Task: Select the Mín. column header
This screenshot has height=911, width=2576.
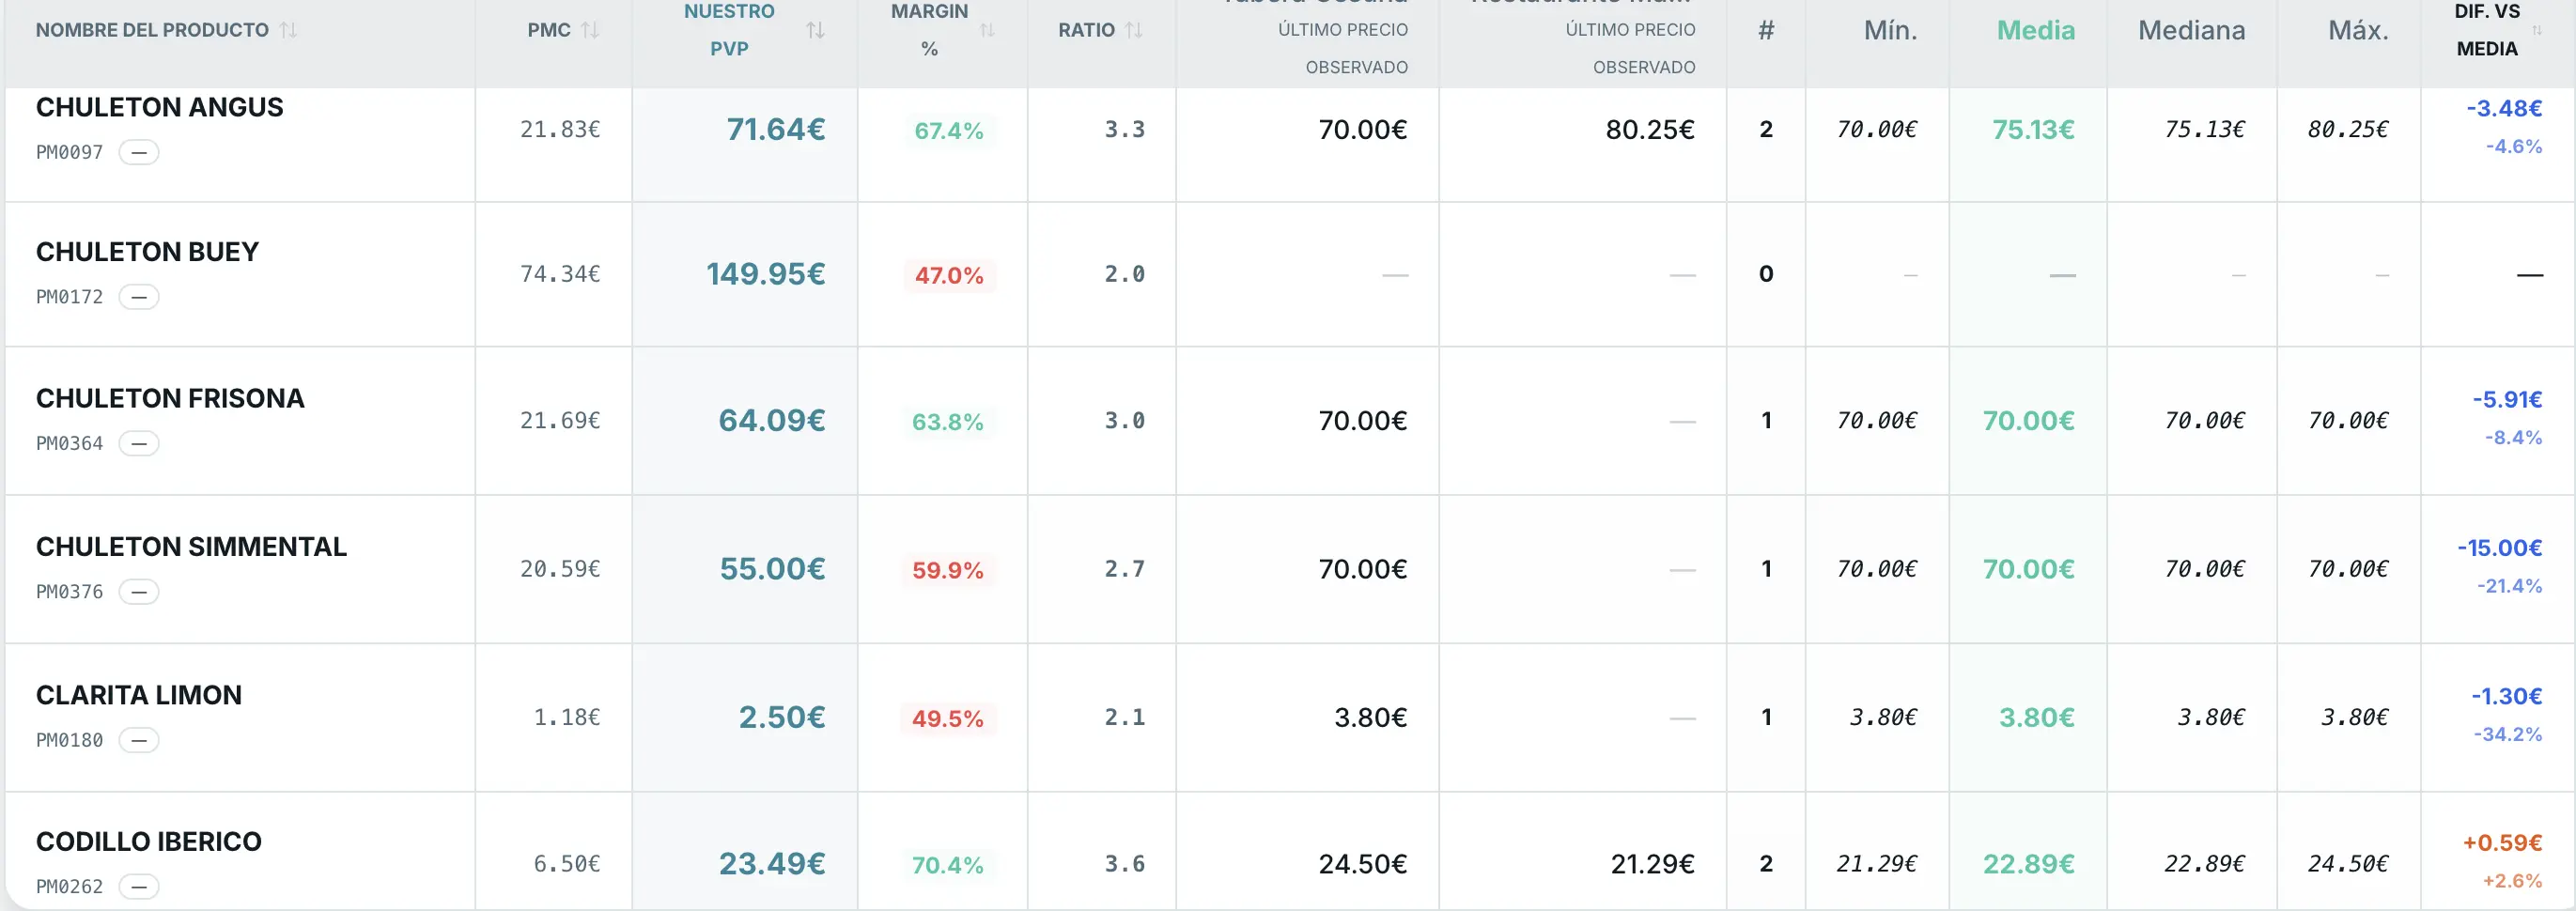Action: (1890, 30)
